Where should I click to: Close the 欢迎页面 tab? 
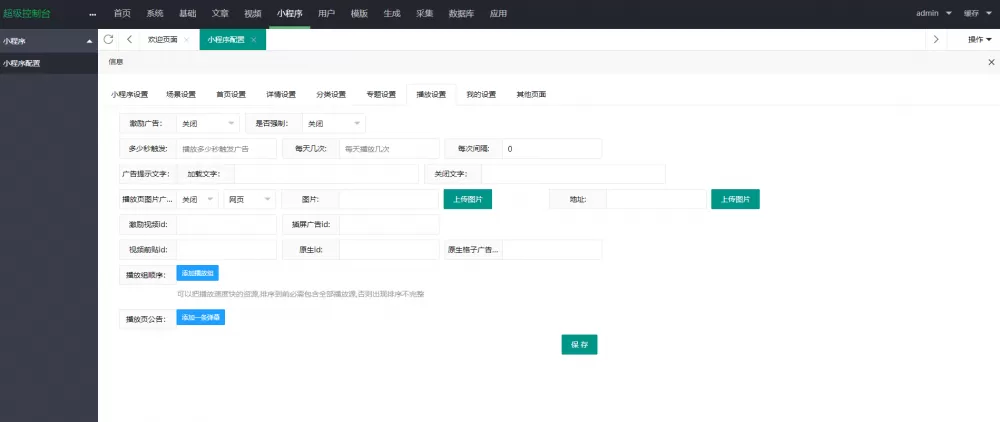pos(187,40)
